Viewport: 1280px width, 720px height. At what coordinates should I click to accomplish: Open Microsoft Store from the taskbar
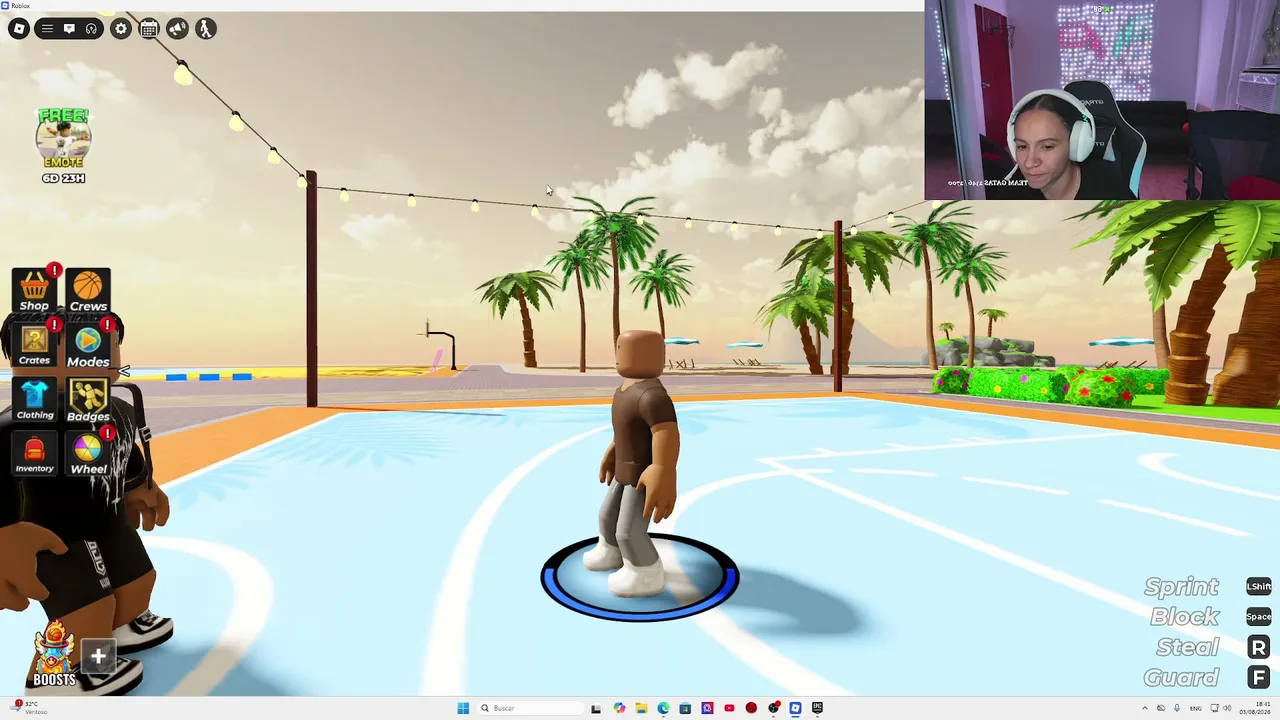(685, 708)
